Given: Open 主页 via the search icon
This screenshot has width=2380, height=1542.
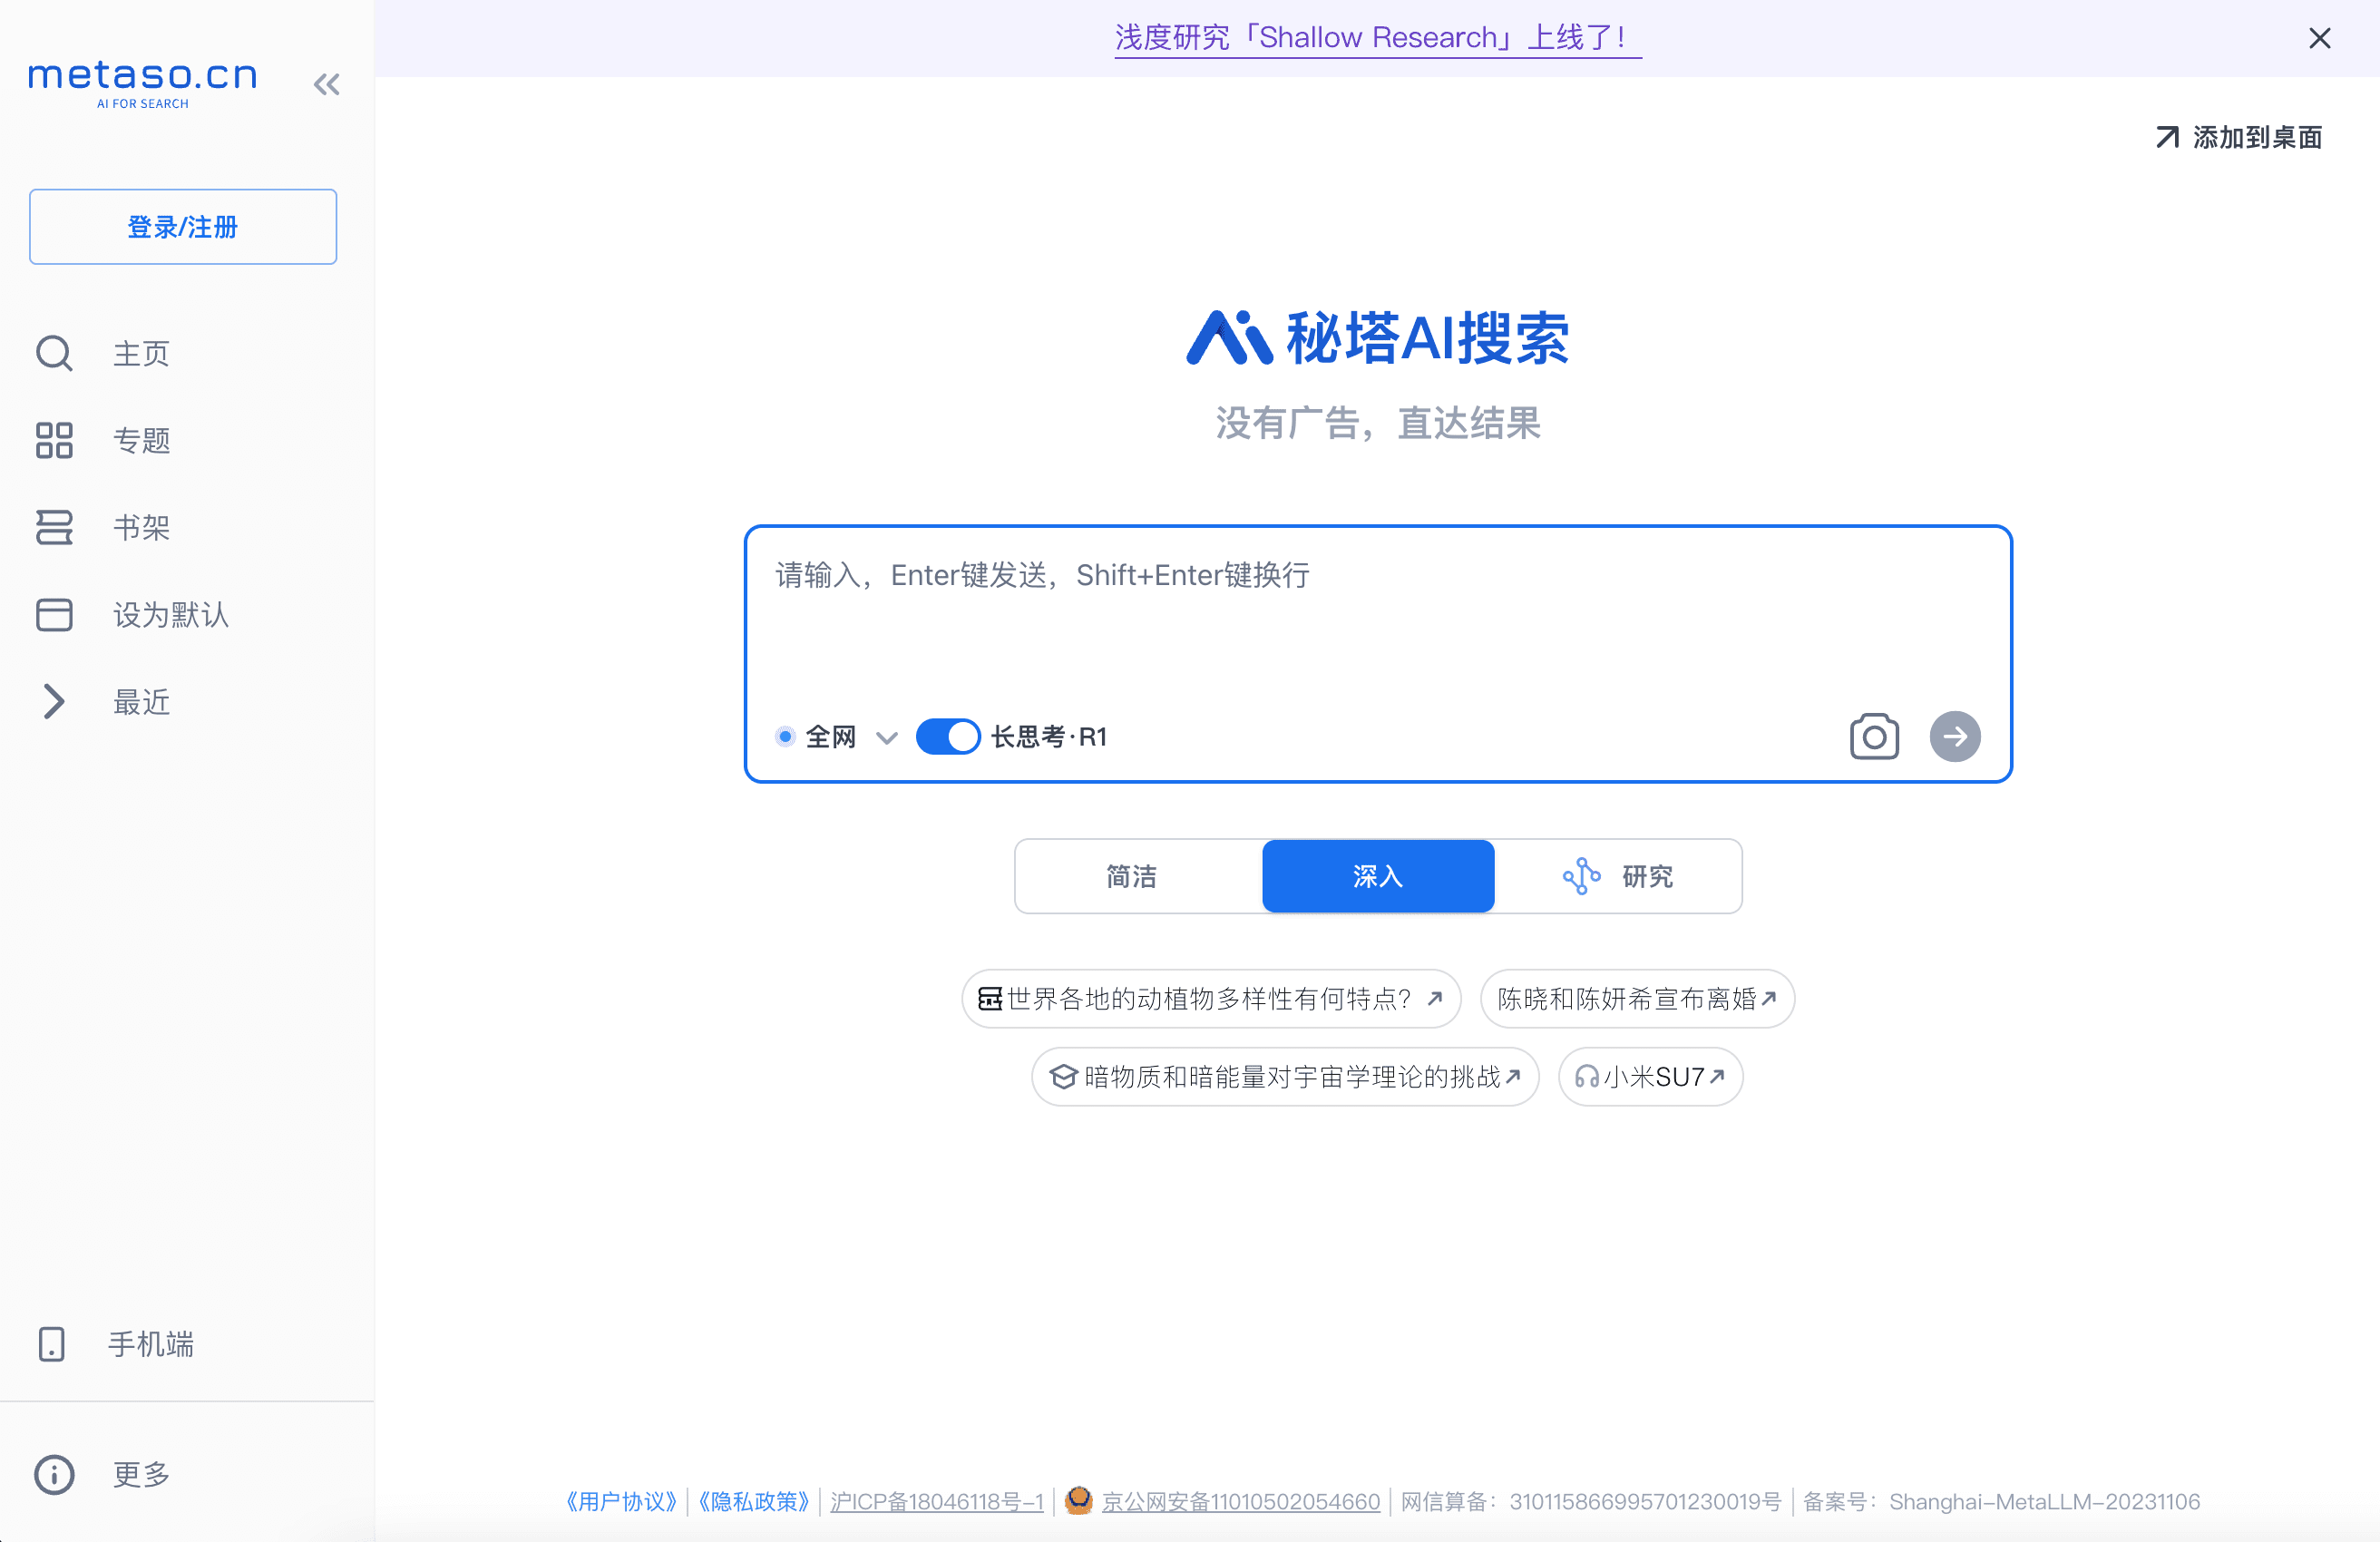Looking at the screenshot, I should tap(54, 353).
